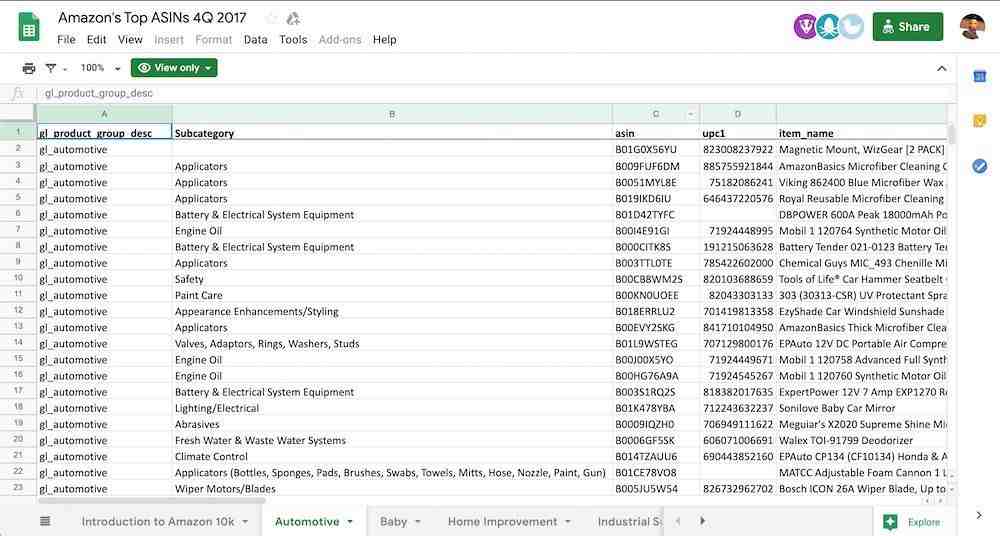Select row 12 header

tap(18, 311)
